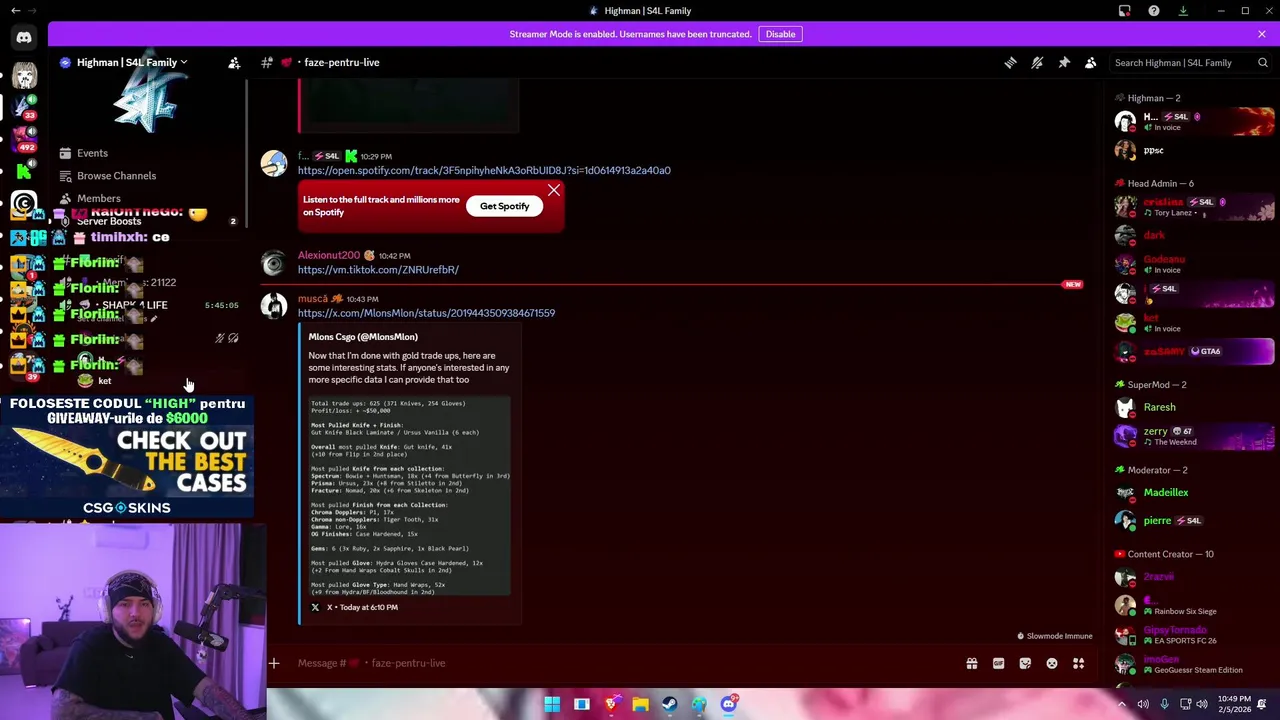Screen dimensions: 1280x720
Task: Open the sticker picker icon
Action: [x=1025, y=663]
